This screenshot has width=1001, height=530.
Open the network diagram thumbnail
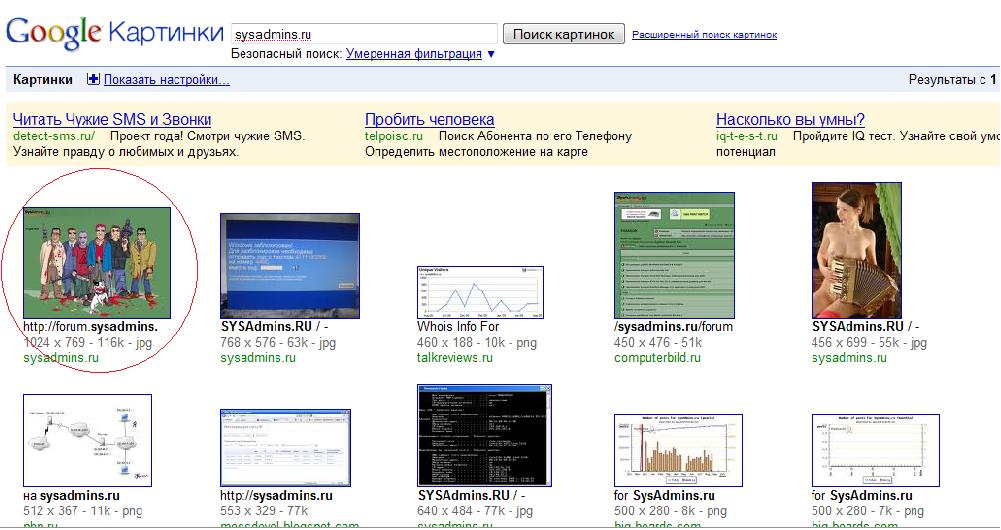click(x=87, y=440)
